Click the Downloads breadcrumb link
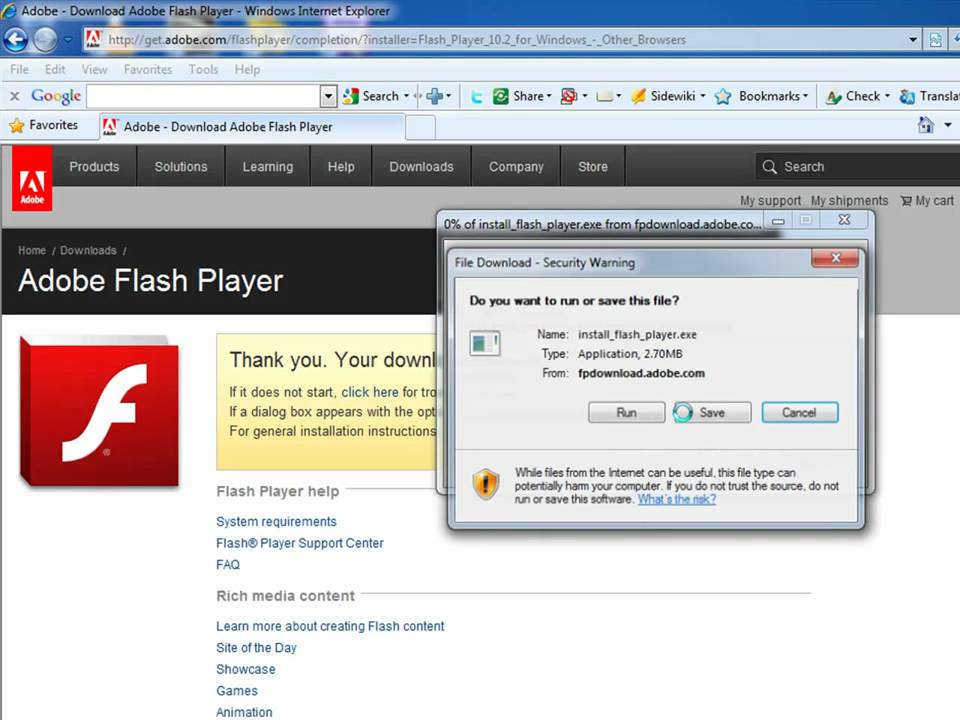This screenshot has height=720, width=960. [88, 250]
